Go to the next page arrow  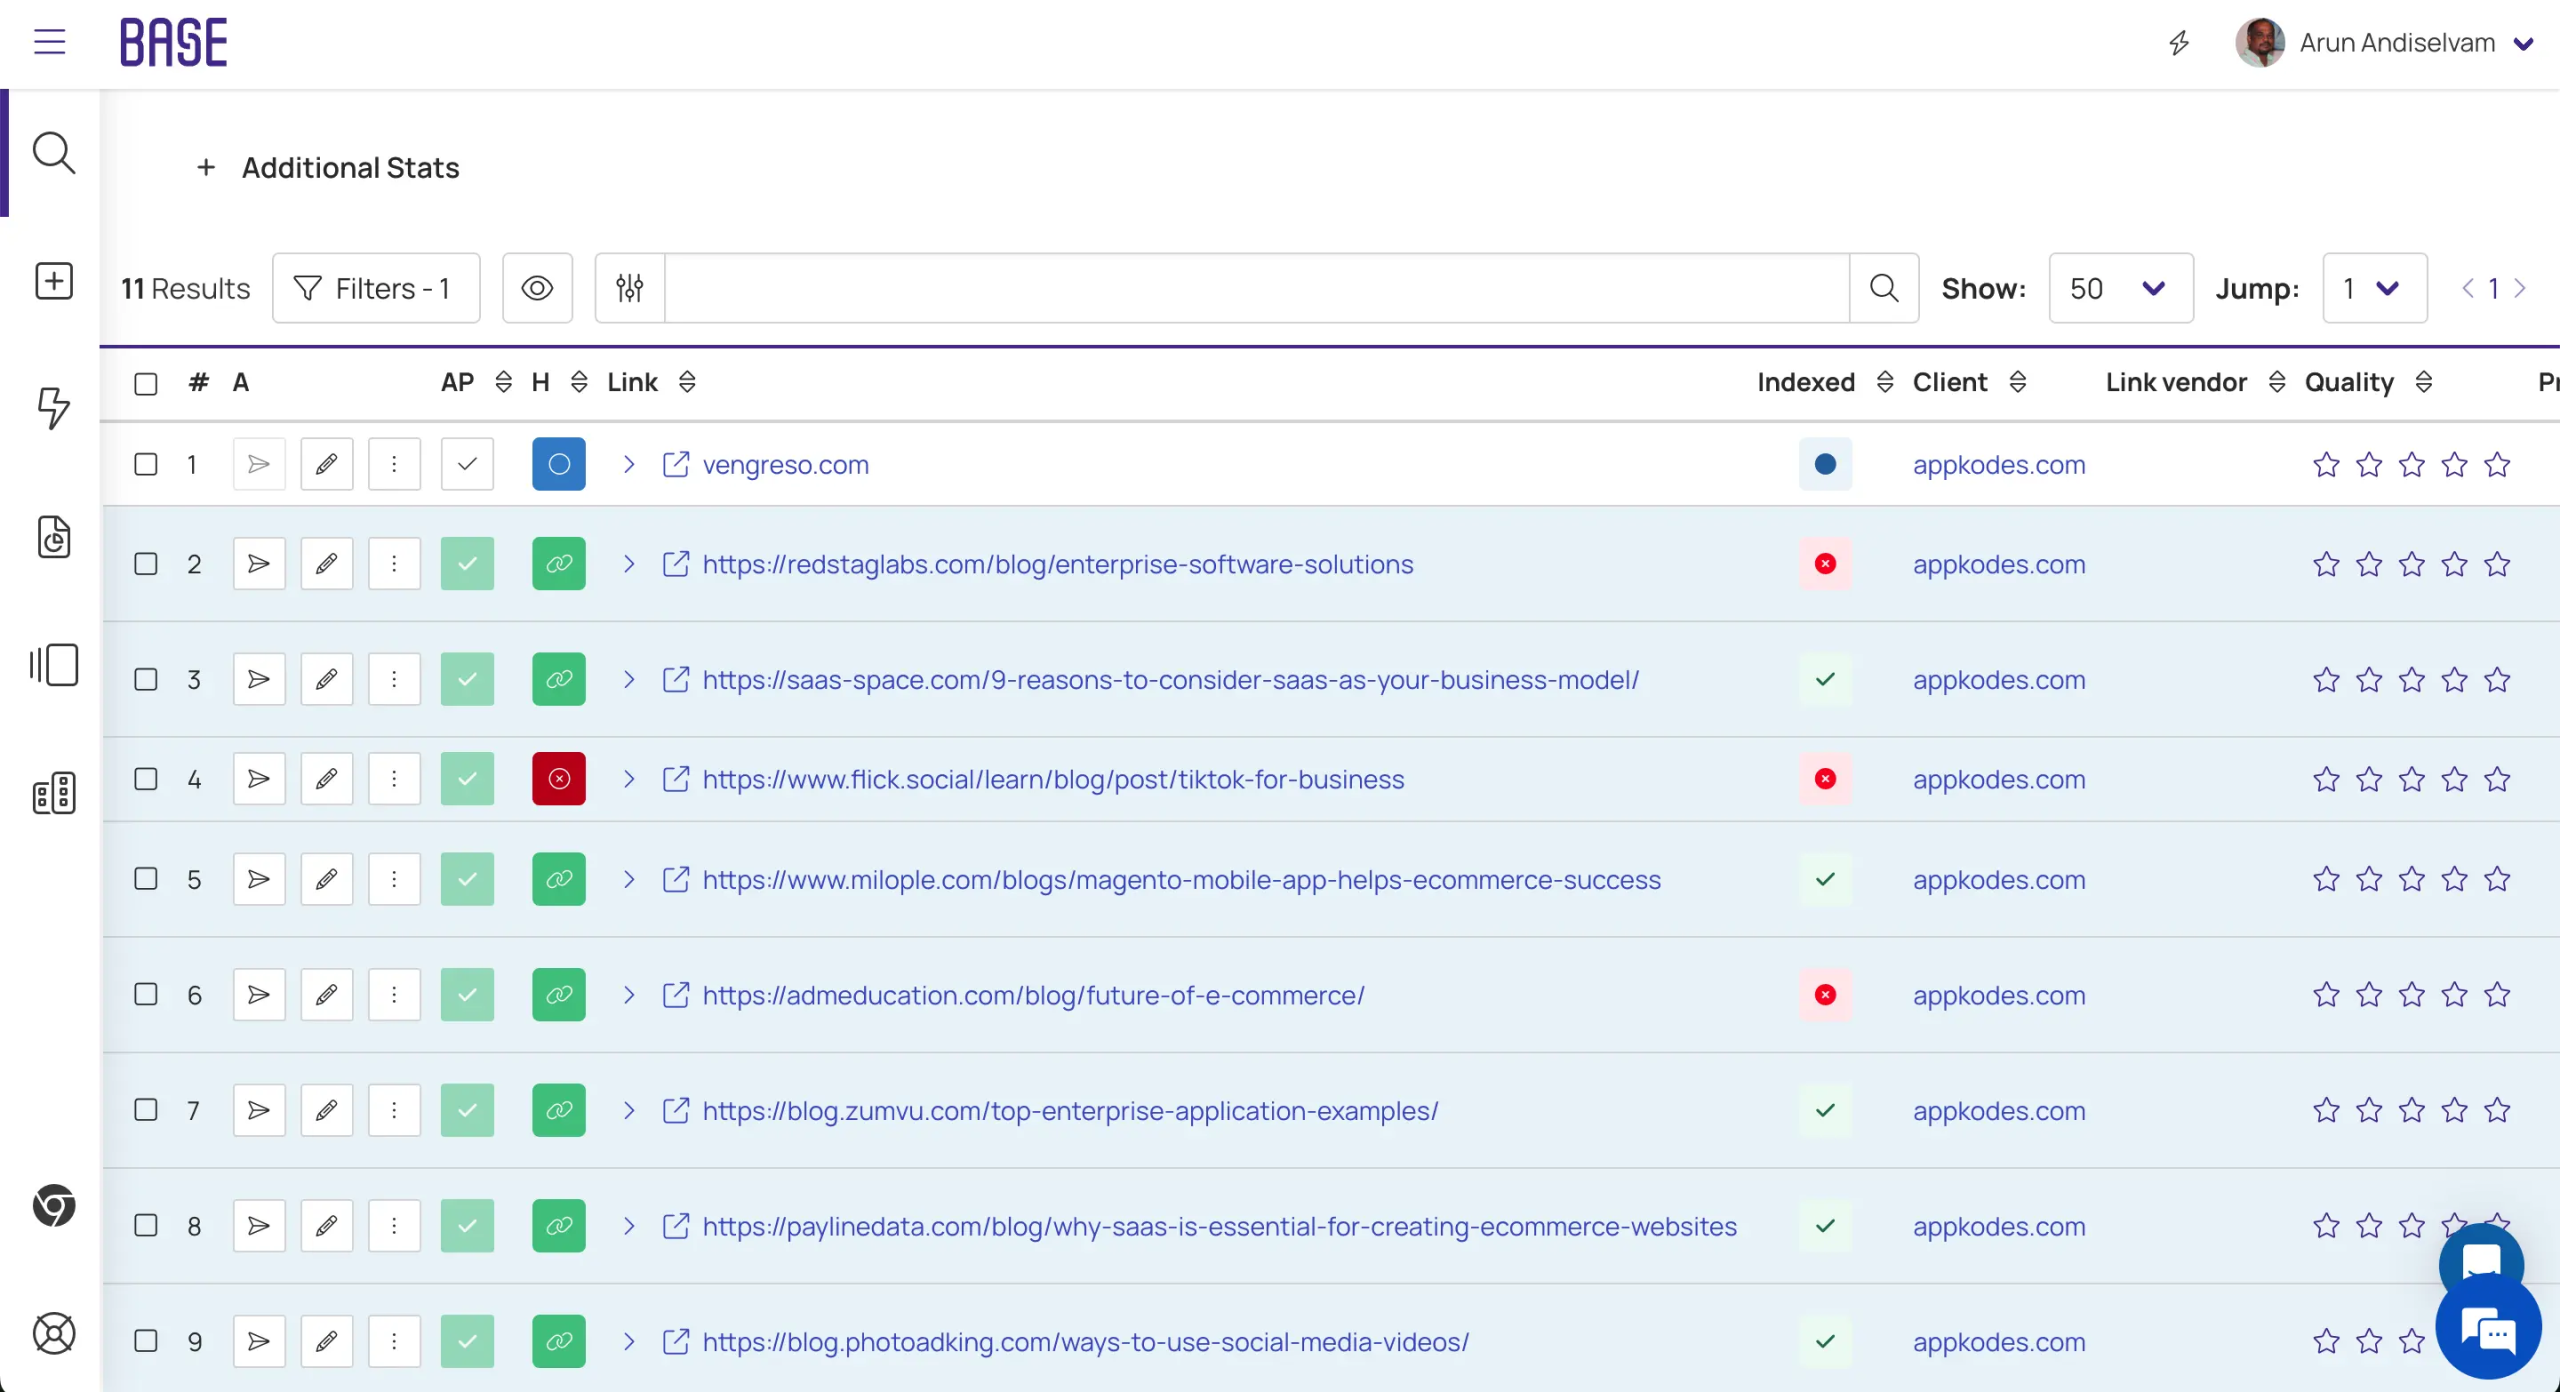[2520, 289]
